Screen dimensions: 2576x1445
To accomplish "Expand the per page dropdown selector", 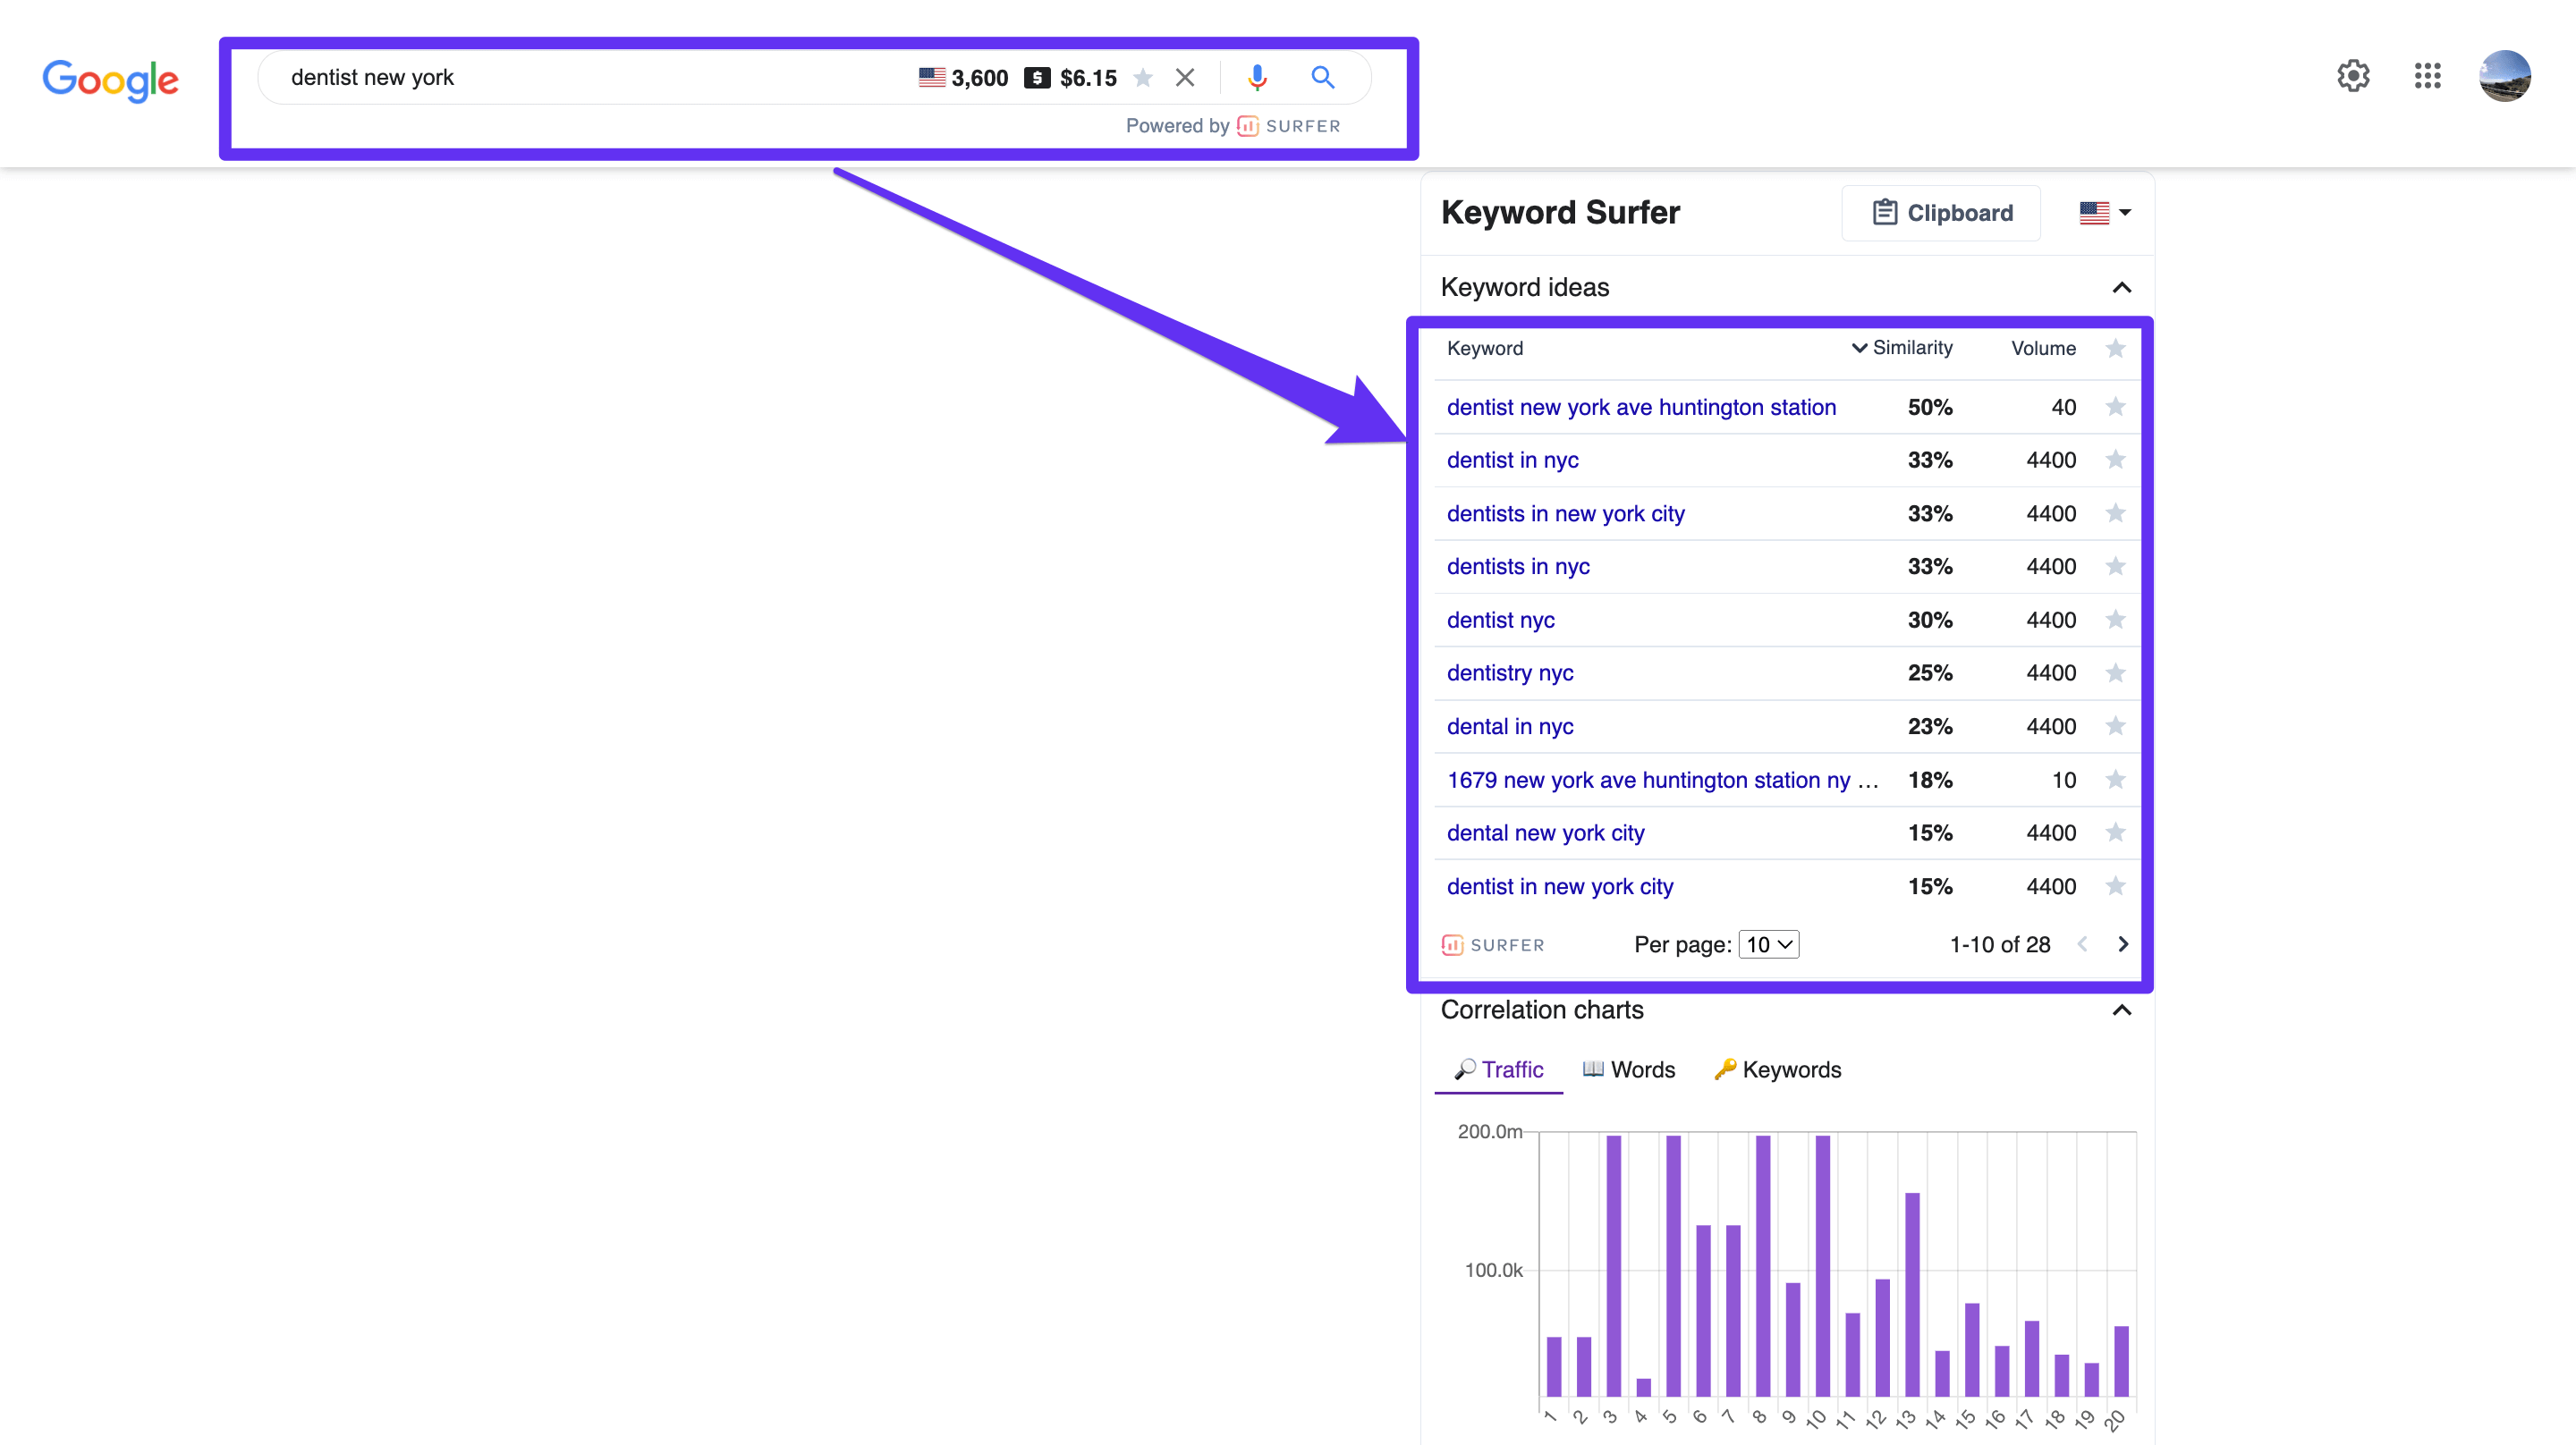I will tap(1769, 942).
